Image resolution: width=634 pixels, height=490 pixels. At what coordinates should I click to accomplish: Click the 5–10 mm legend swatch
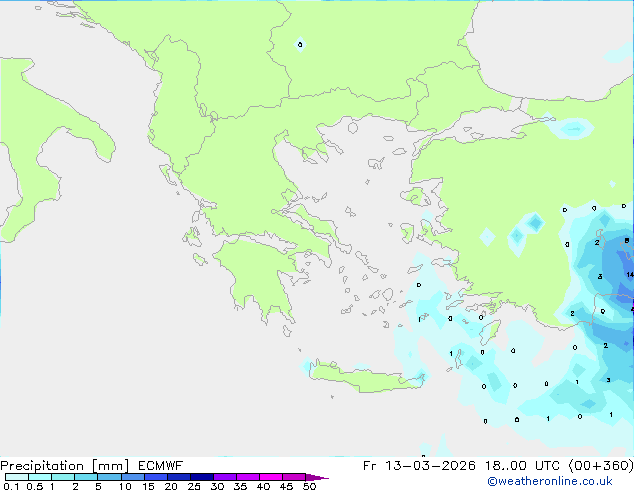[109, 477]
